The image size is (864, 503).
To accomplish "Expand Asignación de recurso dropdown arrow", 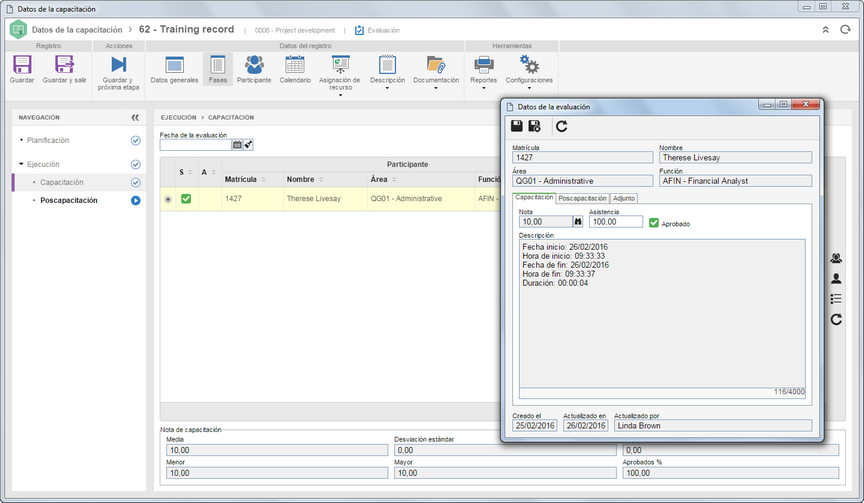I will coord(340,95).
